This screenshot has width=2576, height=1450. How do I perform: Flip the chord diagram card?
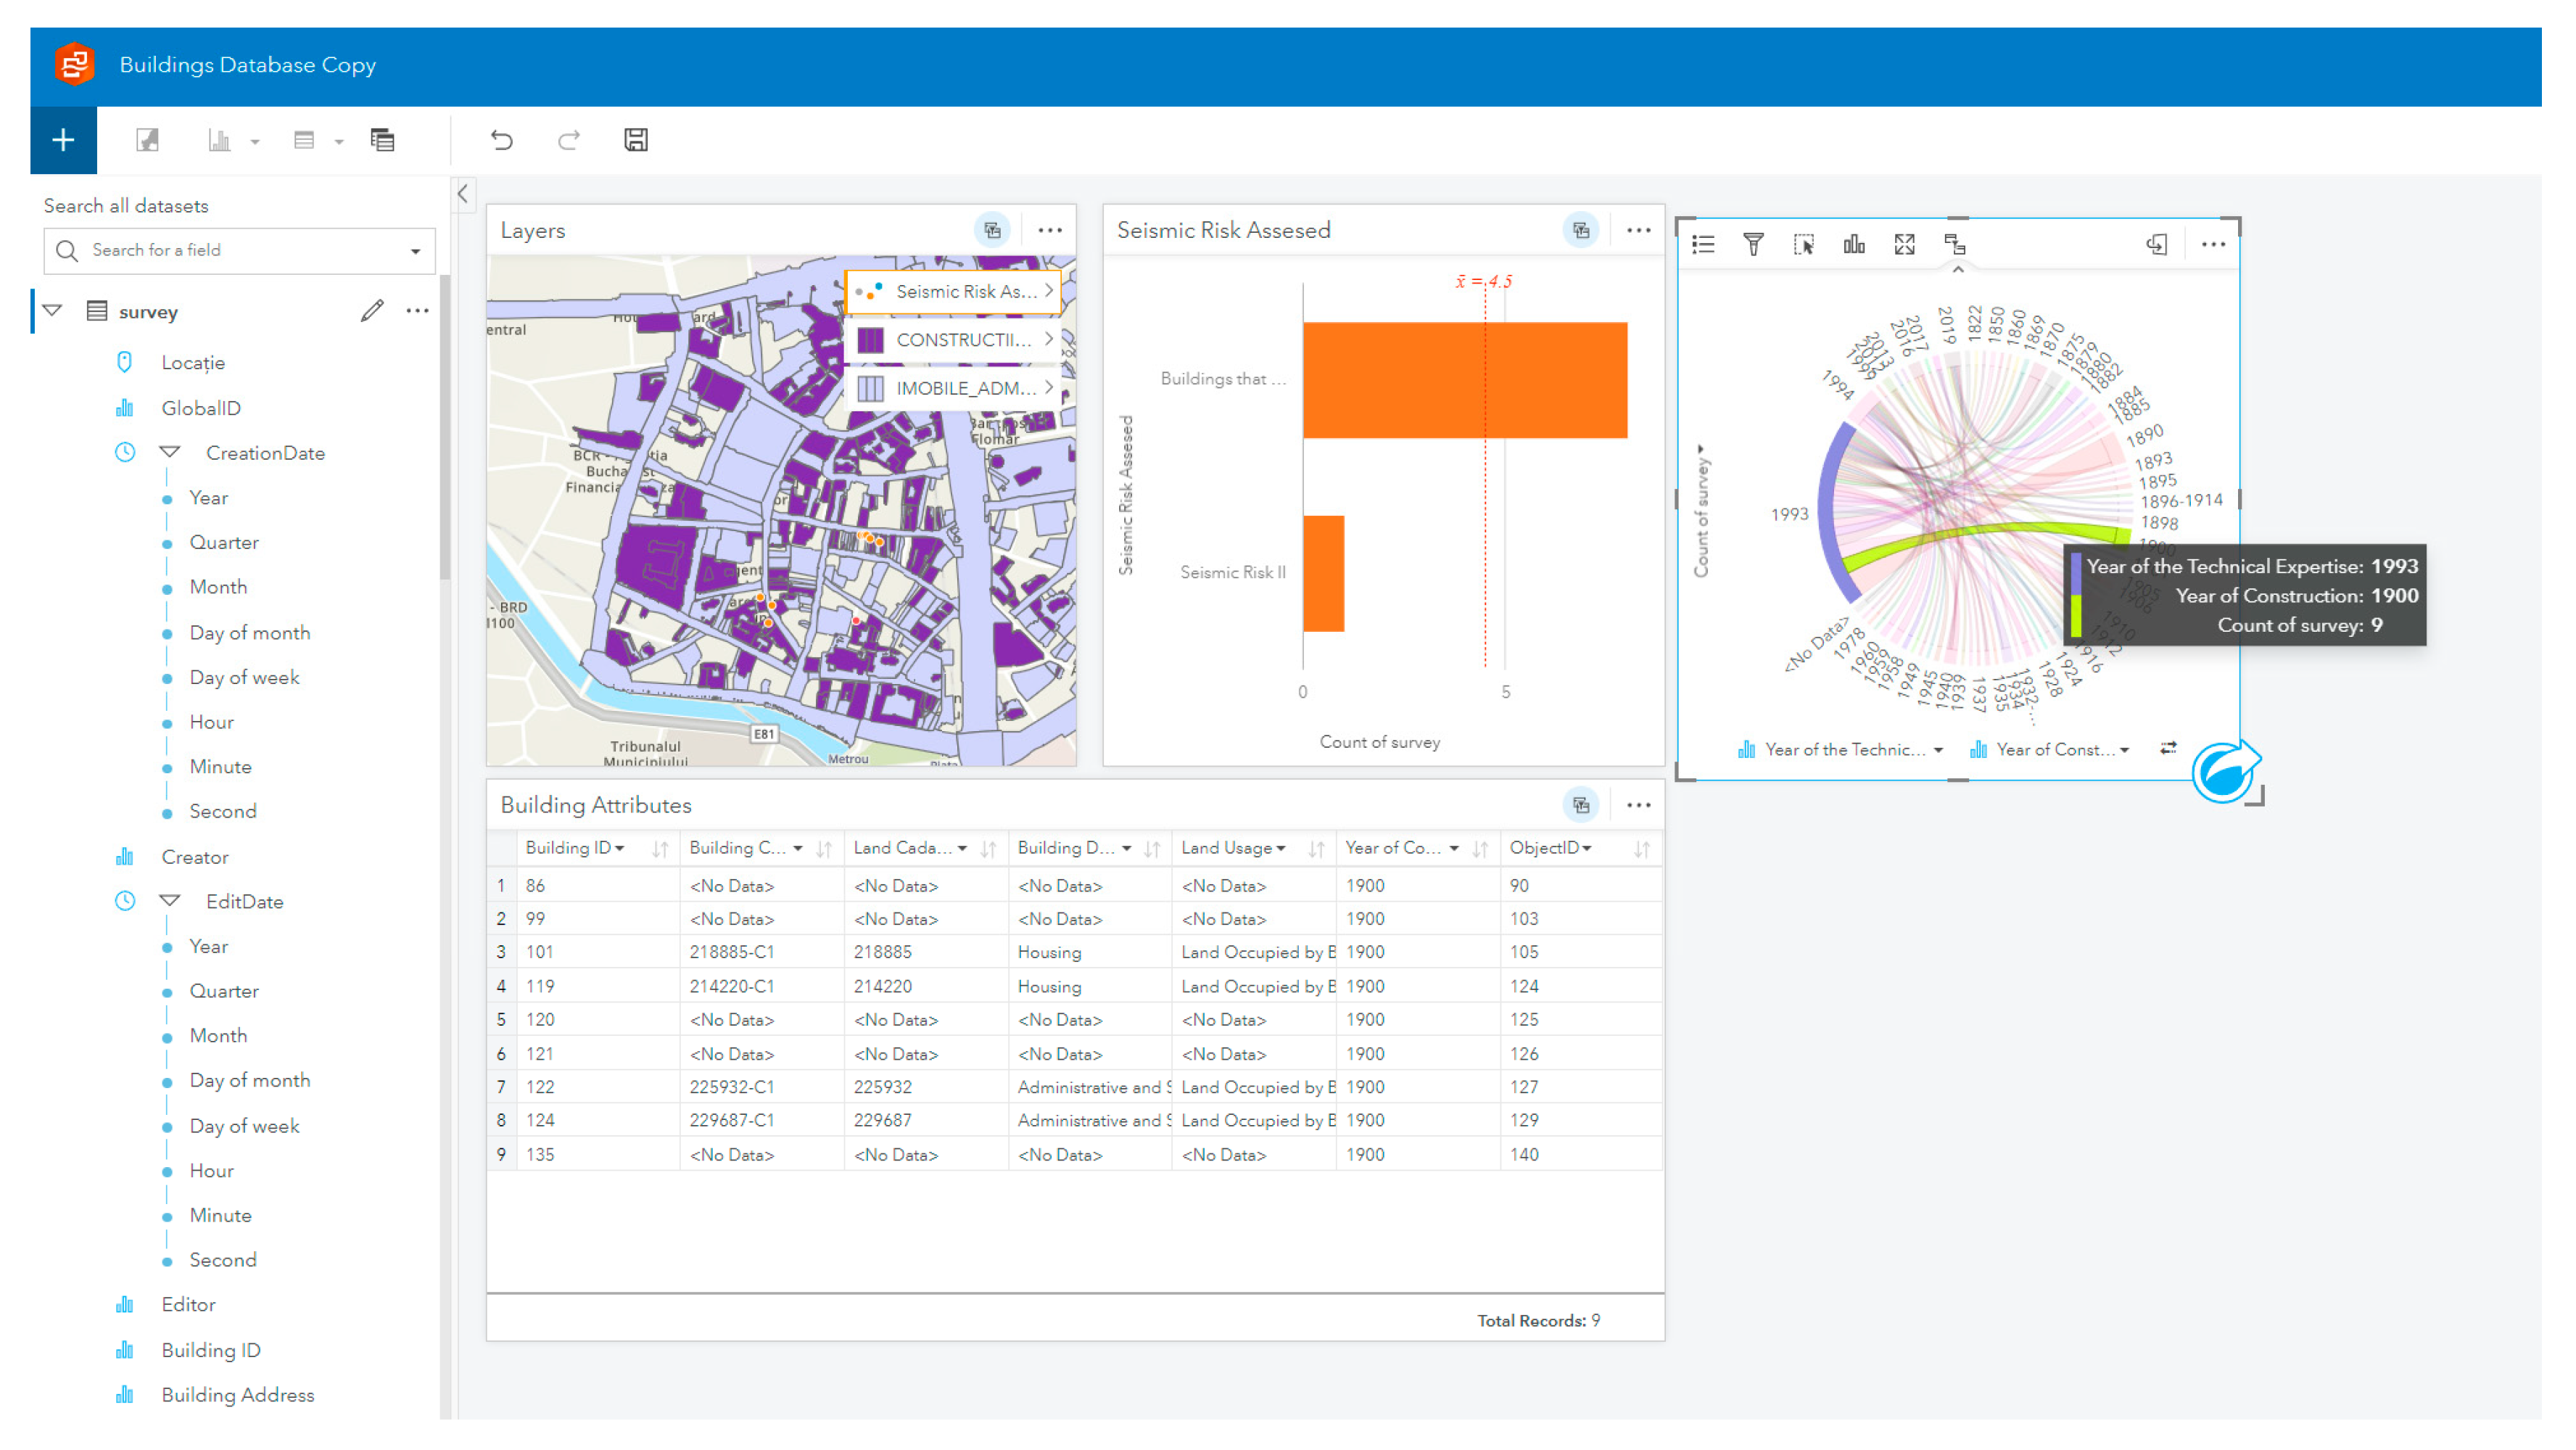click(x=2157, y=245)
